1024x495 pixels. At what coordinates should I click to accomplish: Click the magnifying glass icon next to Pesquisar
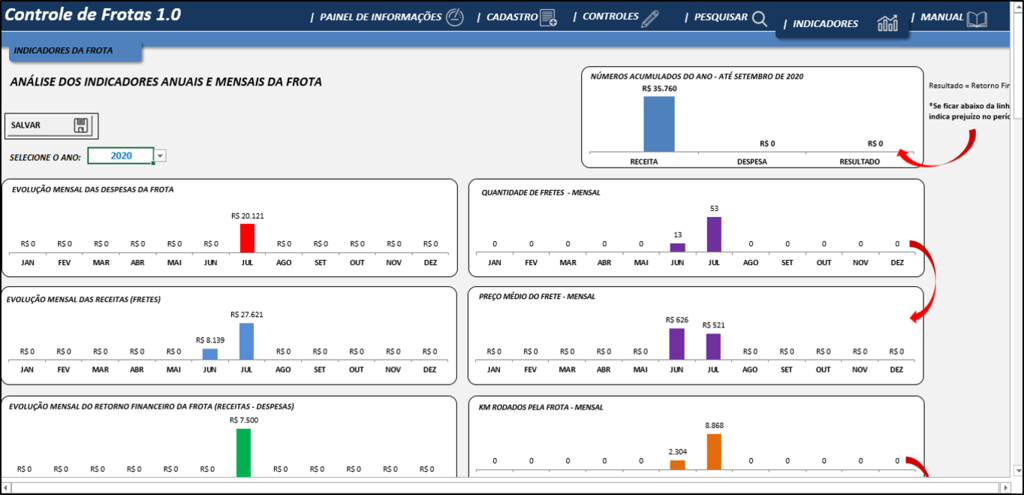[x=759, y=18]
